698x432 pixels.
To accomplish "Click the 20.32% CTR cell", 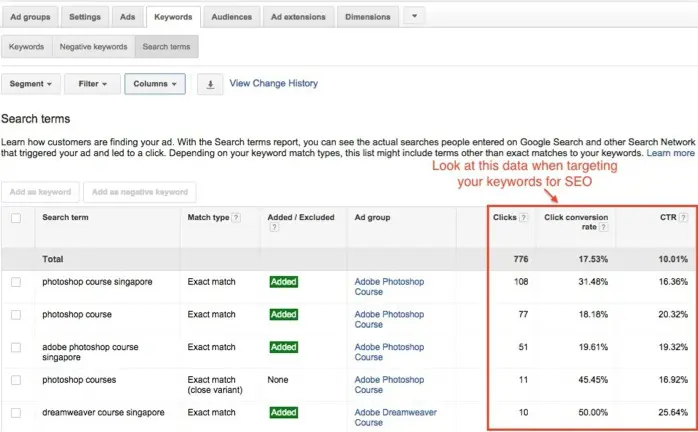I will [673, 314].
